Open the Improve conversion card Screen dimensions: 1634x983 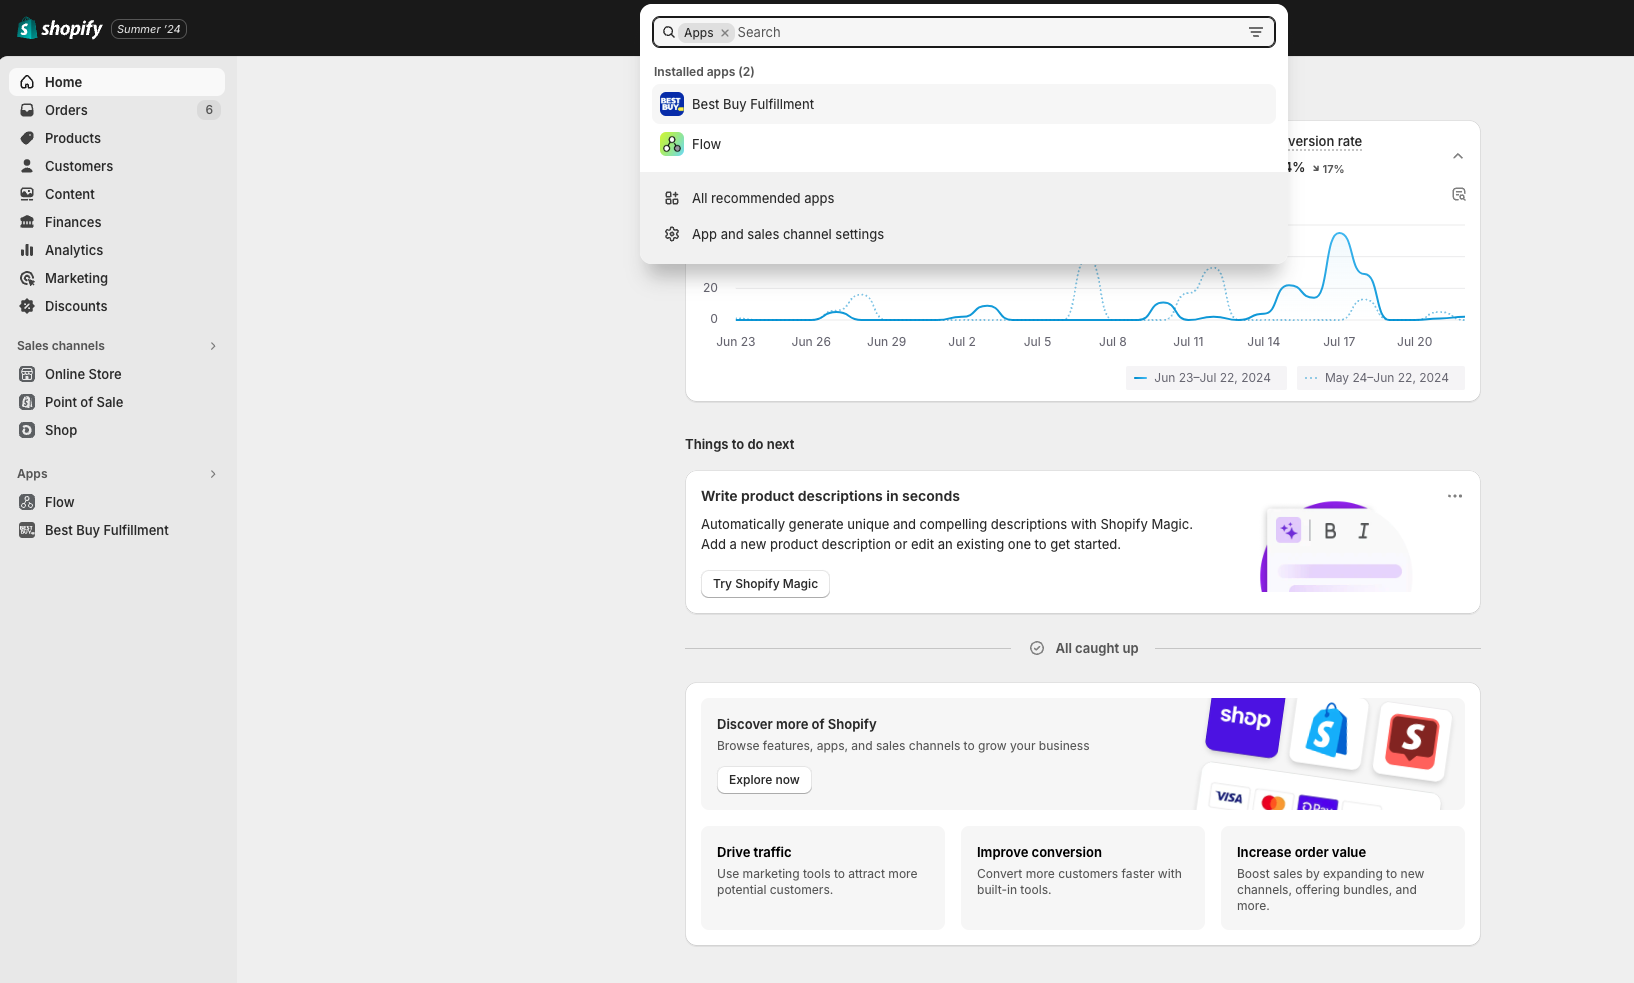pyautogui.click(x=1083, y=878)
